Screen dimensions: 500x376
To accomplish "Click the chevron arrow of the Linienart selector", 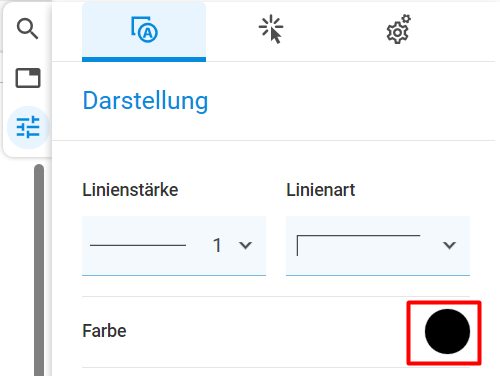I will (449, 246).
